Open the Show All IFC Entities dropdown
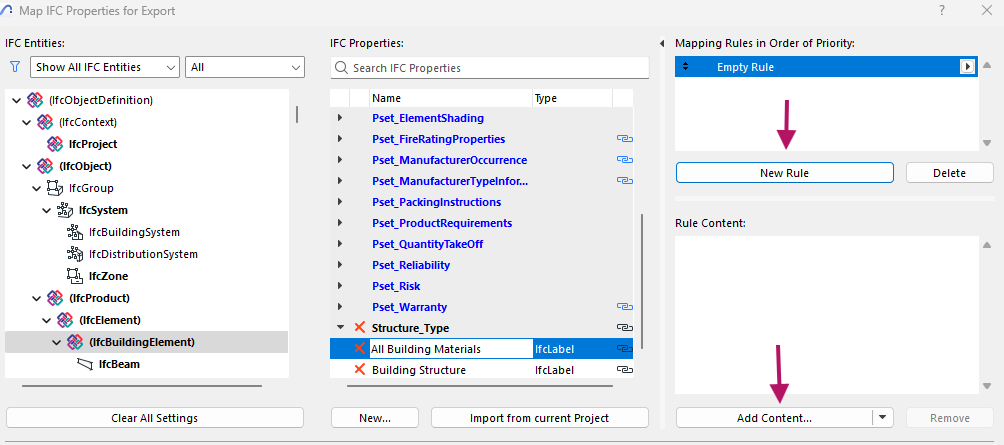Viewport: 1004px width, 445px height. tap(104, 67)
